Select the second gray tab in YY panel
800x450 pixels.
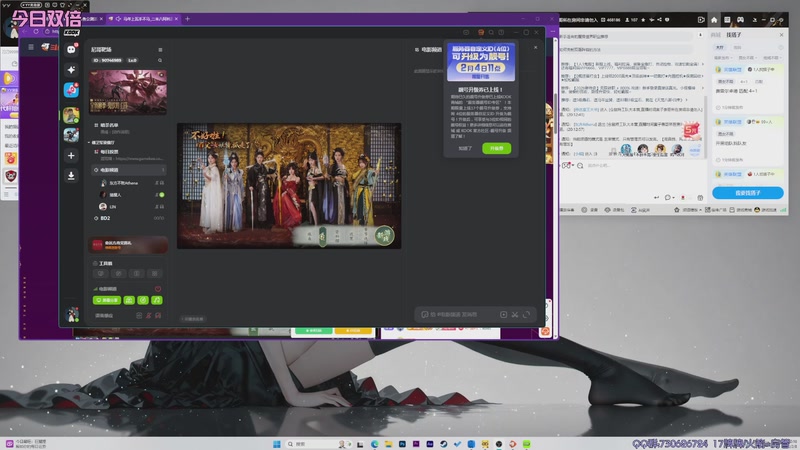(x=737, y=47)
